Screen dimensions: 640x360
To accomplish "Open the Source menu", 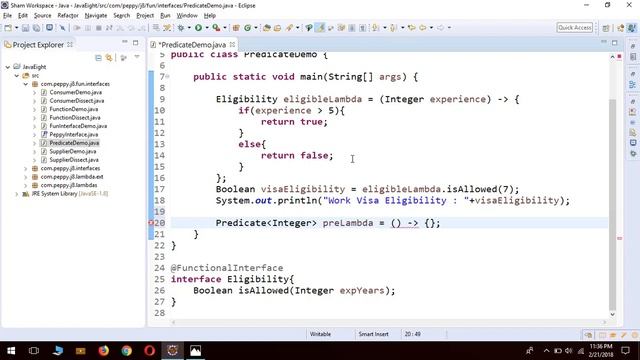I will click(42, 16).
